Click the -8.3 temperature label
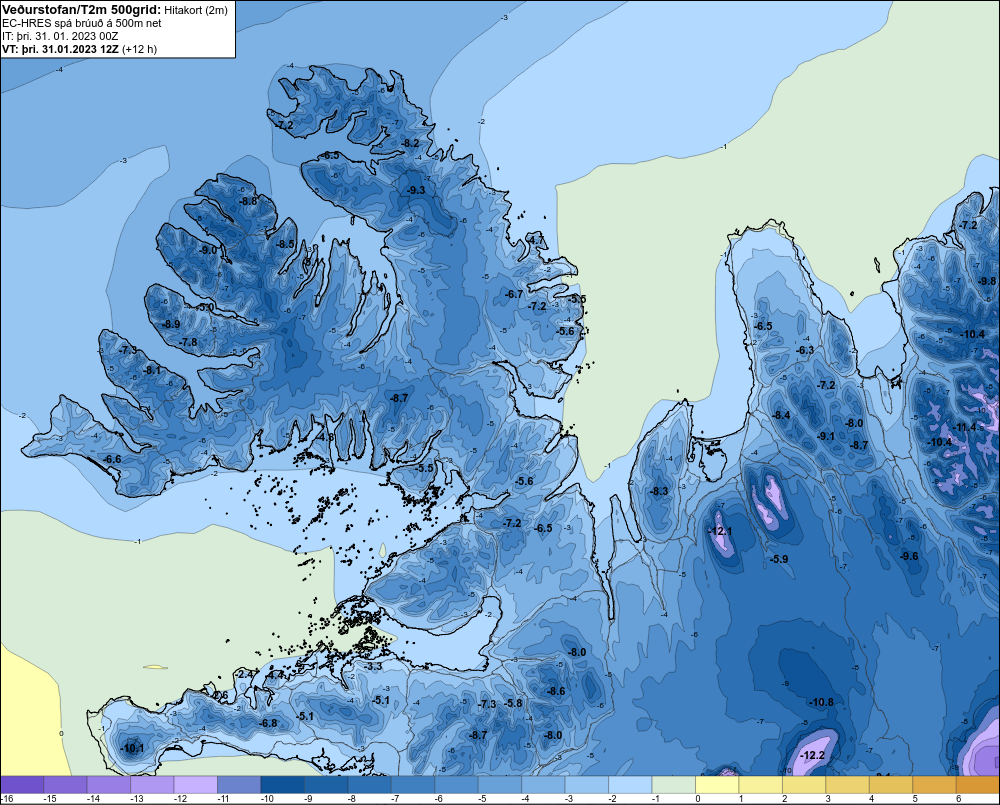The image size is (1000, 805). point(659,491)
